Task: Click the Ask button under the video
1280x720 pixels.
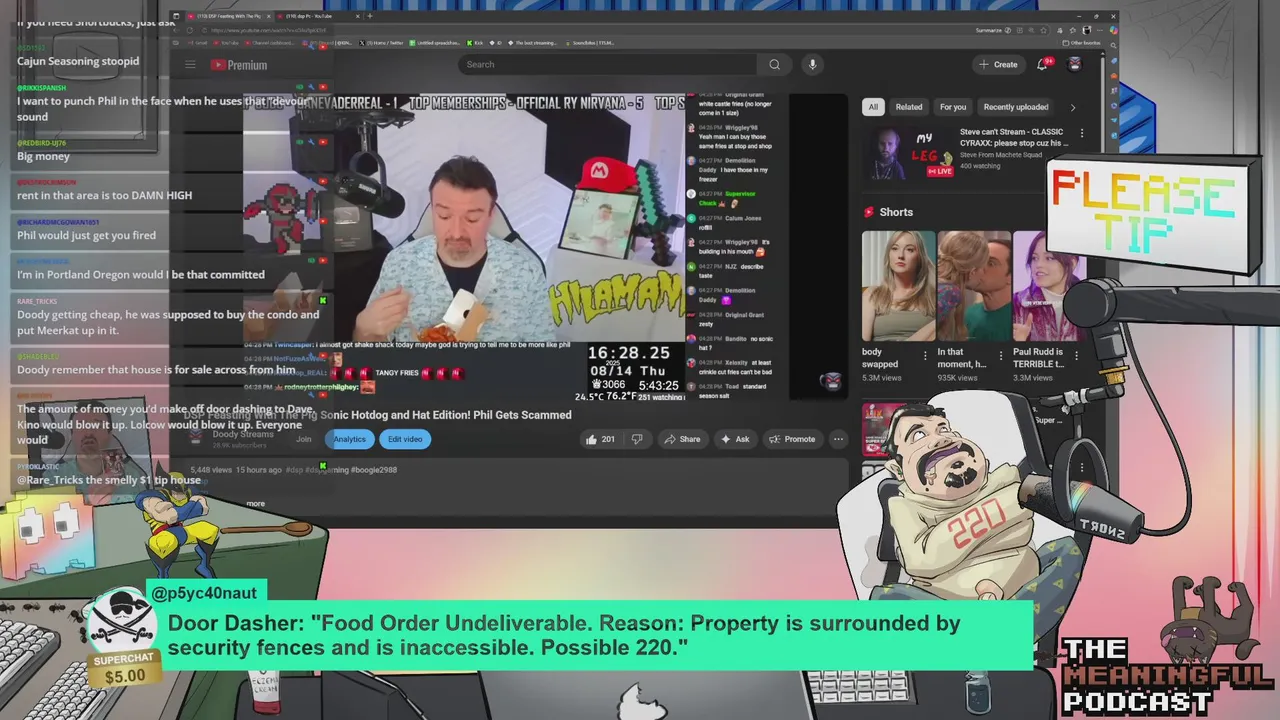Action: click(735, 439)
